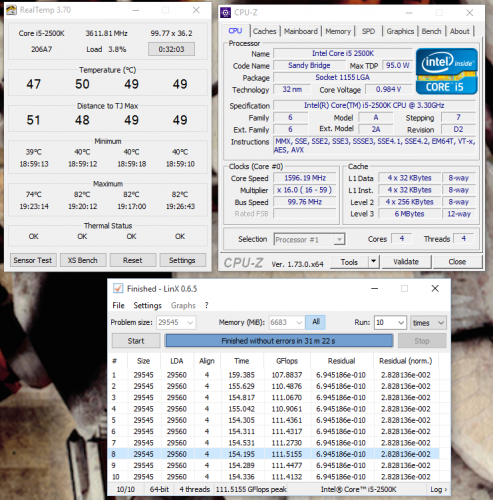
Task: Select the CPU tab in CPU-Z
Action: [x=235, y=31]
